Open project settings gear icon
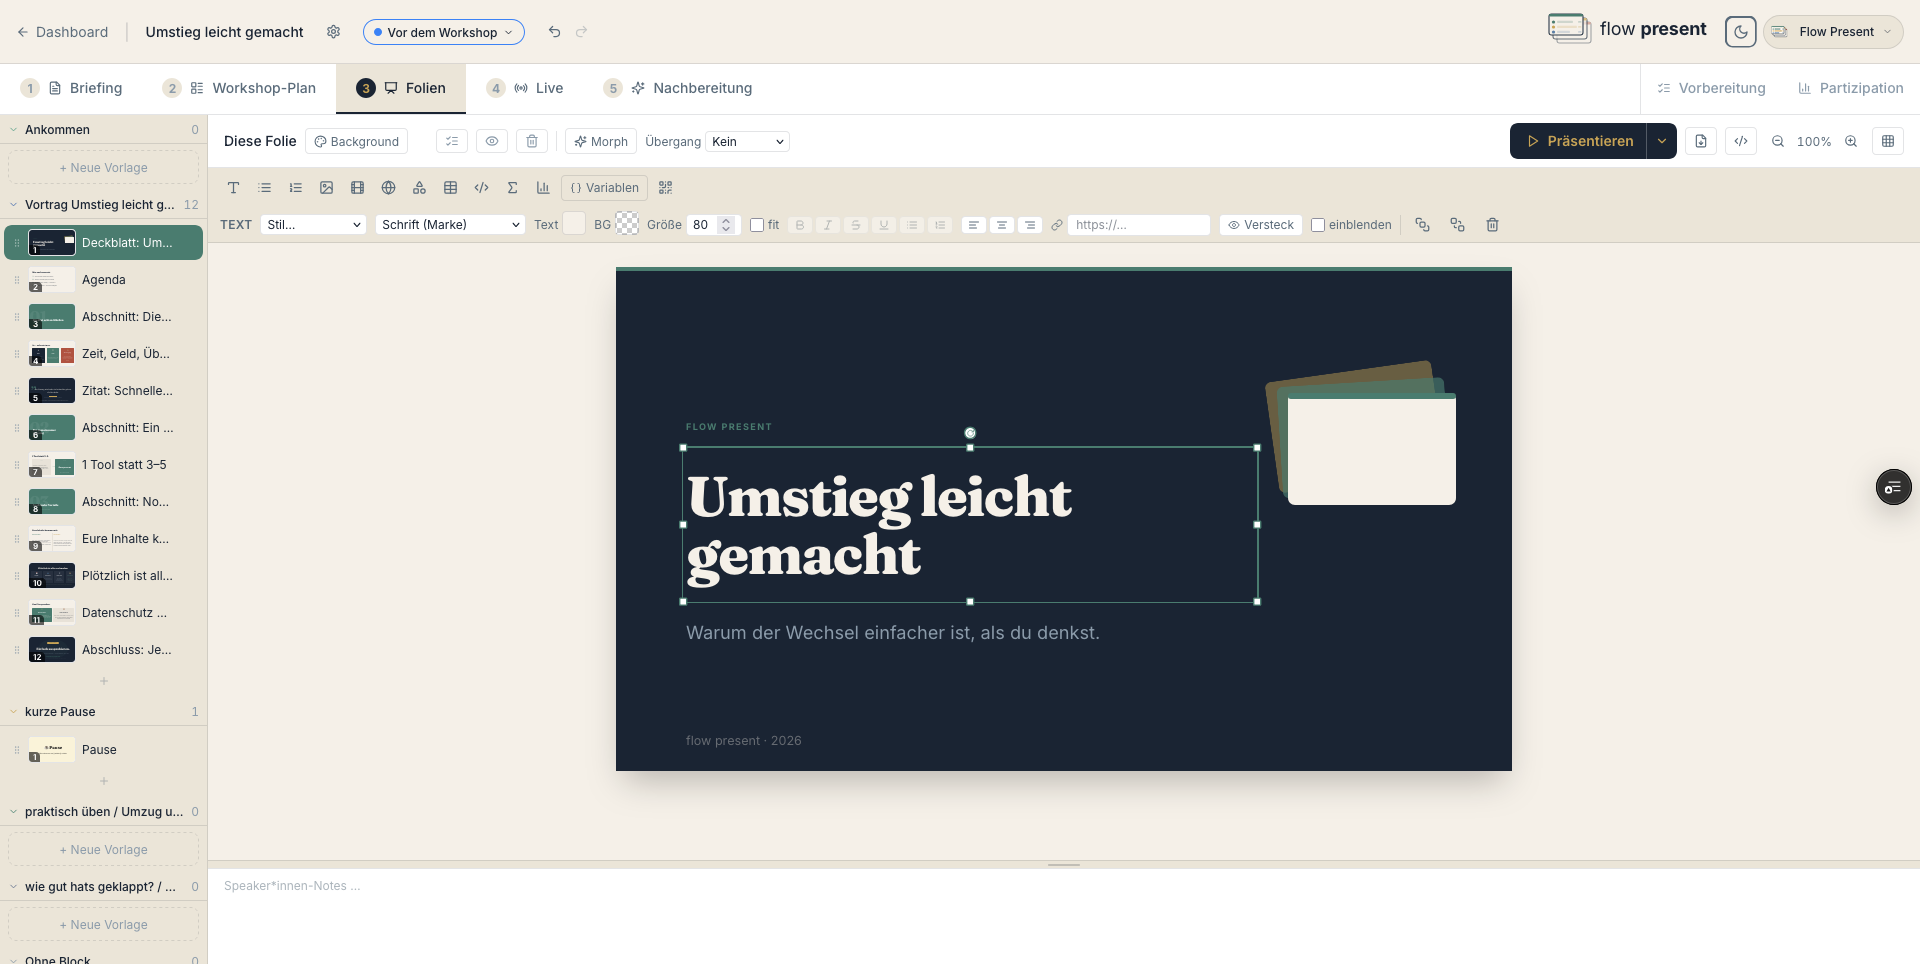The height and width of the screenshot is (964, 1920). [x=333, y=32]
